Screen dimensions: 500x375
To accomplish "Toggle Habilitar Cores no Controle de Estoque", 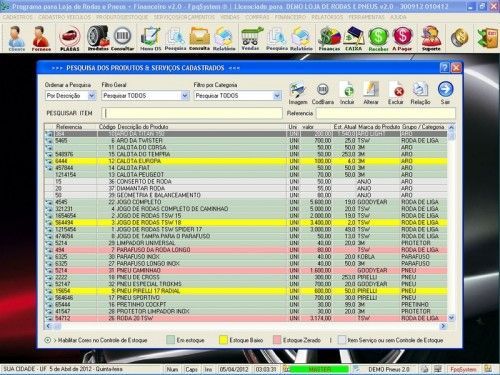I will (x=48, y=340).
